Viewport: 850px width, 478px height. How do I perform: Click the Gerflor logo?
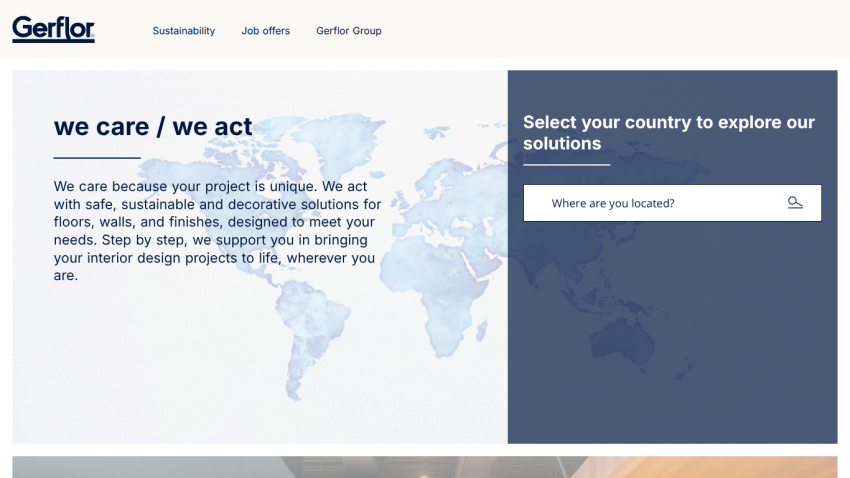pyautogui.click(x=53, y=29)
